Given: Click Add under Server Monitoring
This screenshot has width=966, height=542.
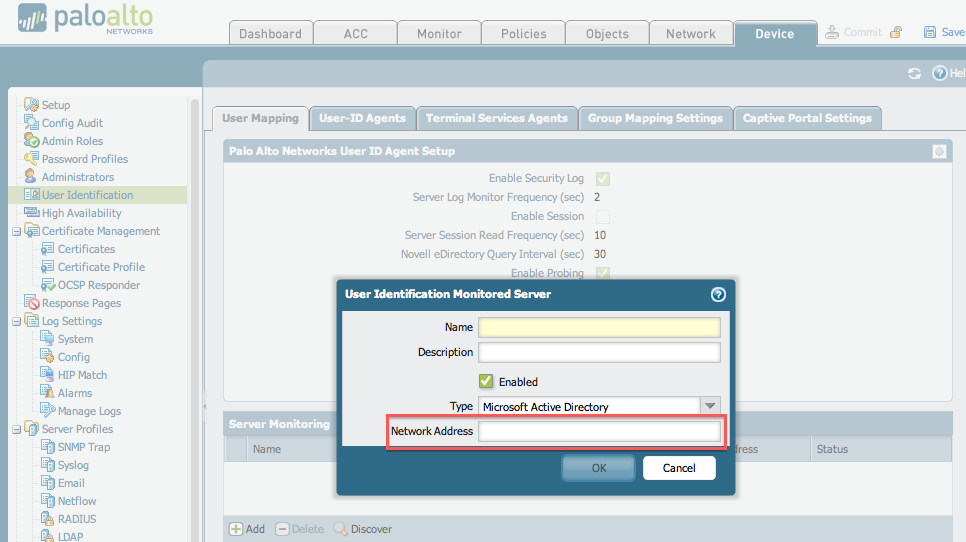Looking at the screenshot, I should (247, 529).
